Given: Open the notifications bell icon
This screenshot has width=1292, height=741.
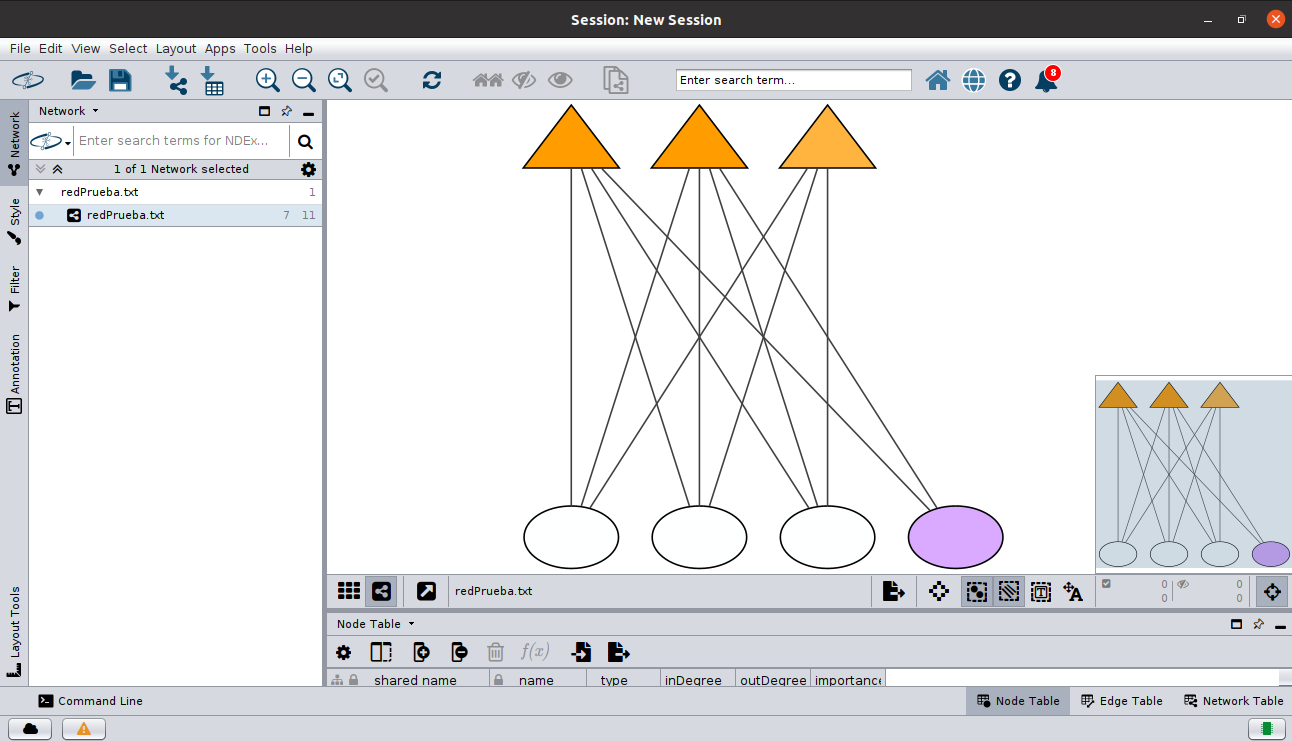Looking at the screenshot, I should pos(1046,81).
